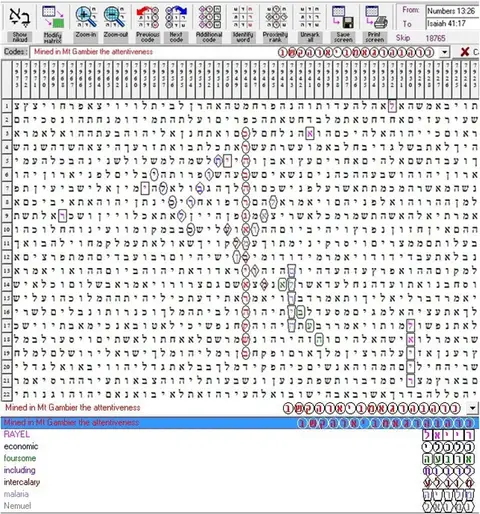Click the red X next to Codes
This screenshot has height=514, width=480.
(x=464, y=52)
